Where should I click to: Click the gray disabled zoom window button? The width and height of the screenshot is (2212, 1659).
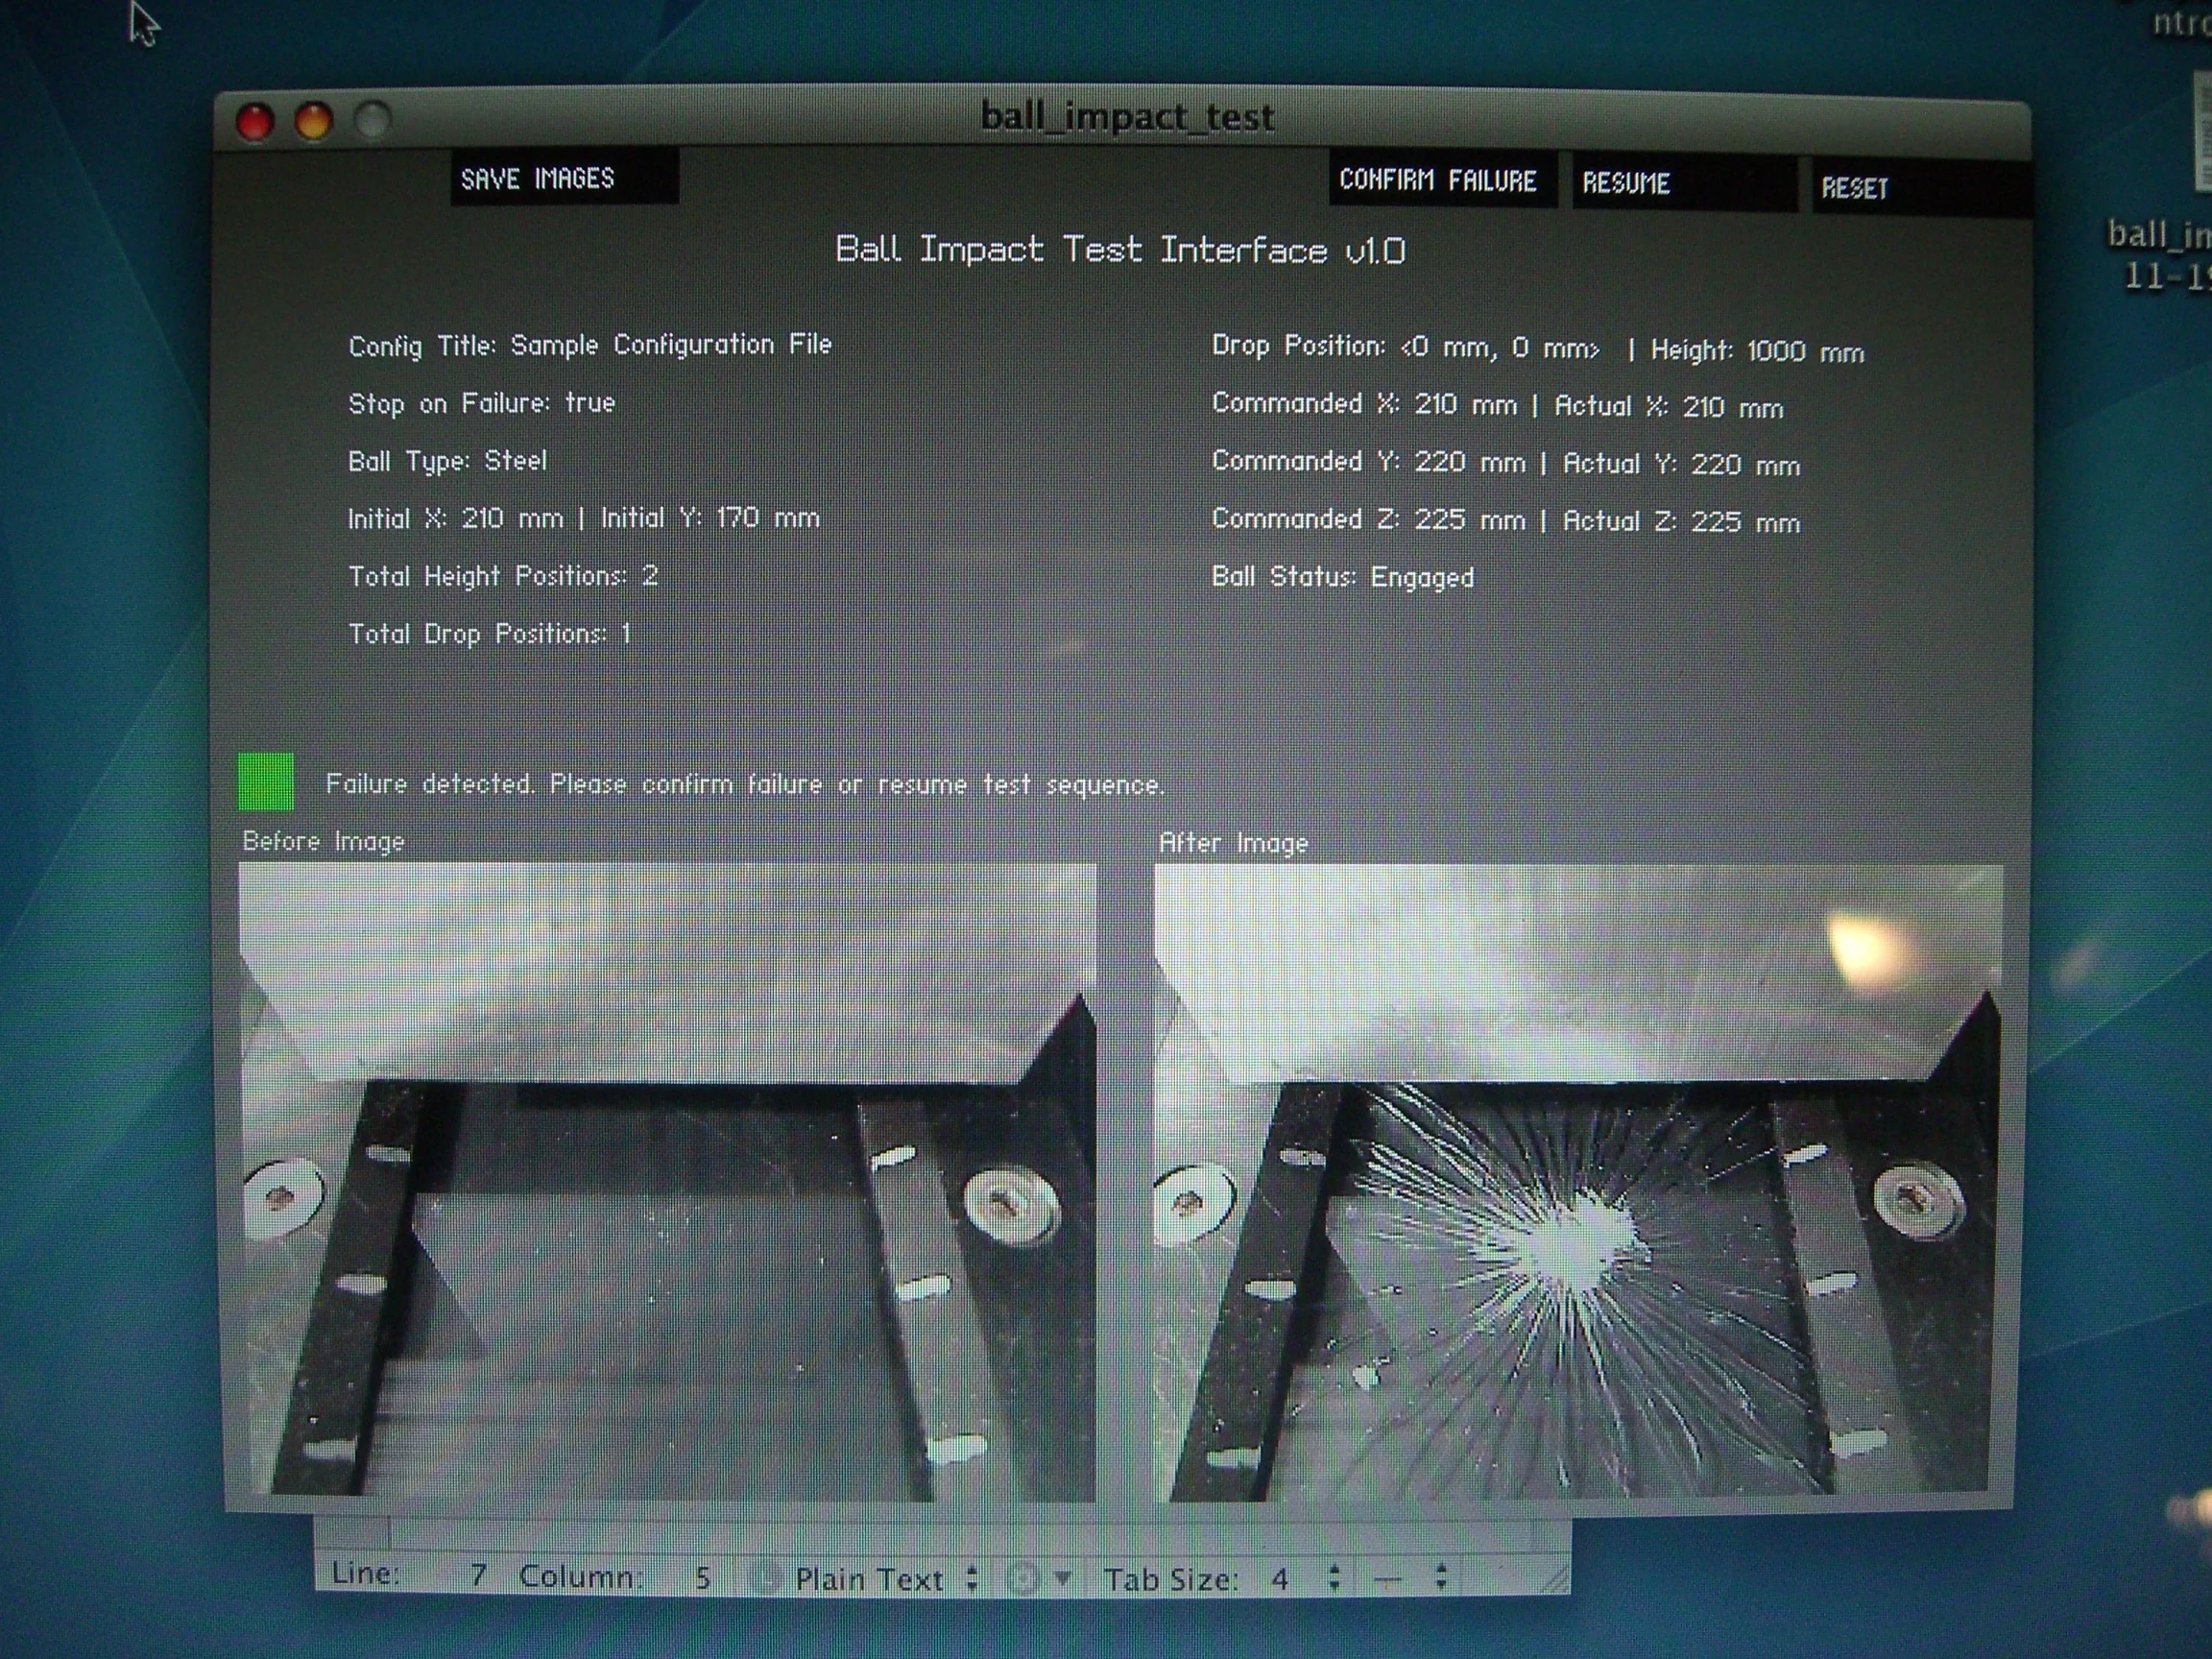(372, 121)
